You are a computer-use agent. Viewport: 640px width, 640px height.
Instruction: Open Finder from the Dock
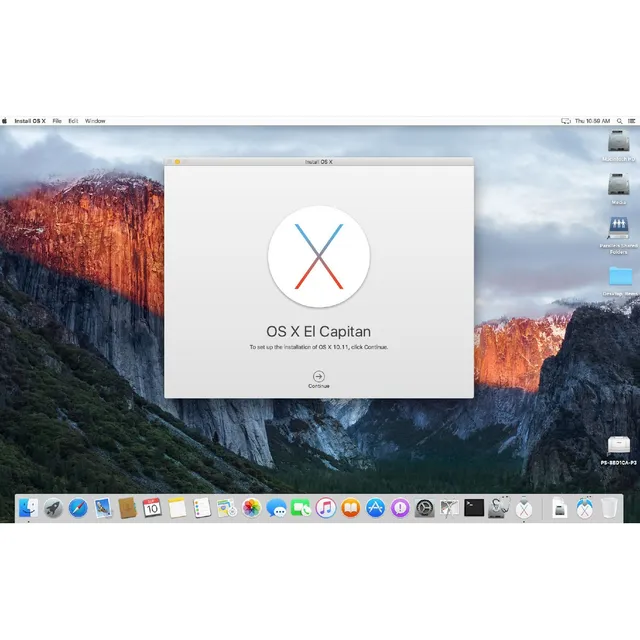[x=28, y=508]
